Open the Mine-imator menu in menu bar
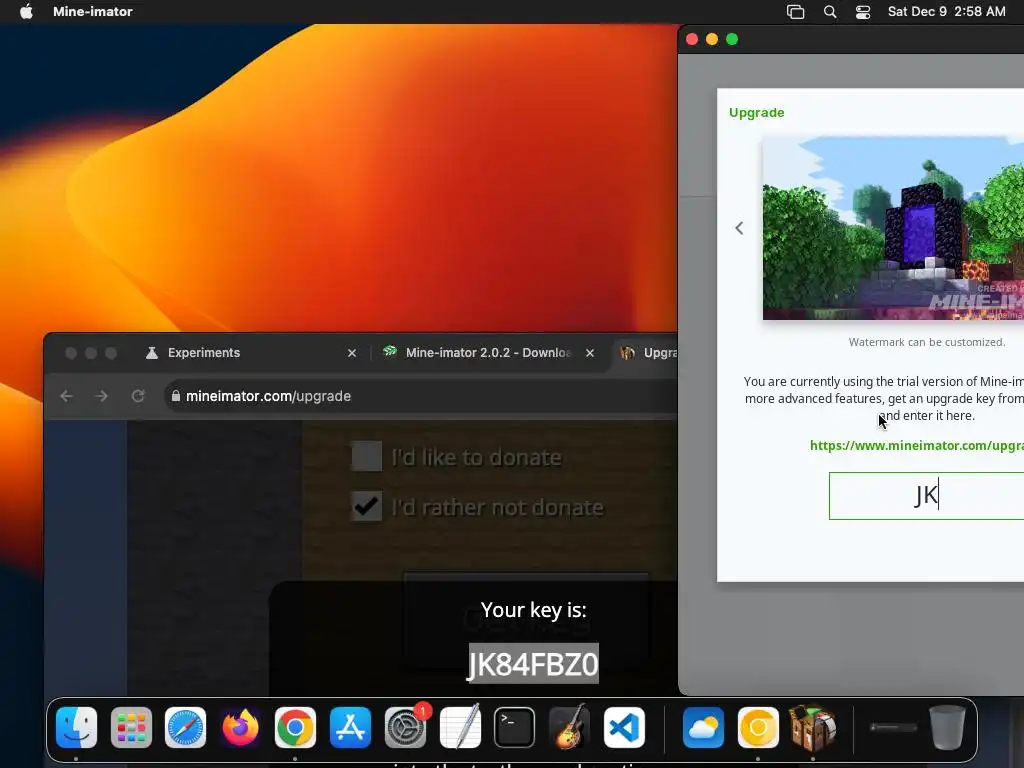This screenshot has width=1024, height=768. [x=93, y=11]
